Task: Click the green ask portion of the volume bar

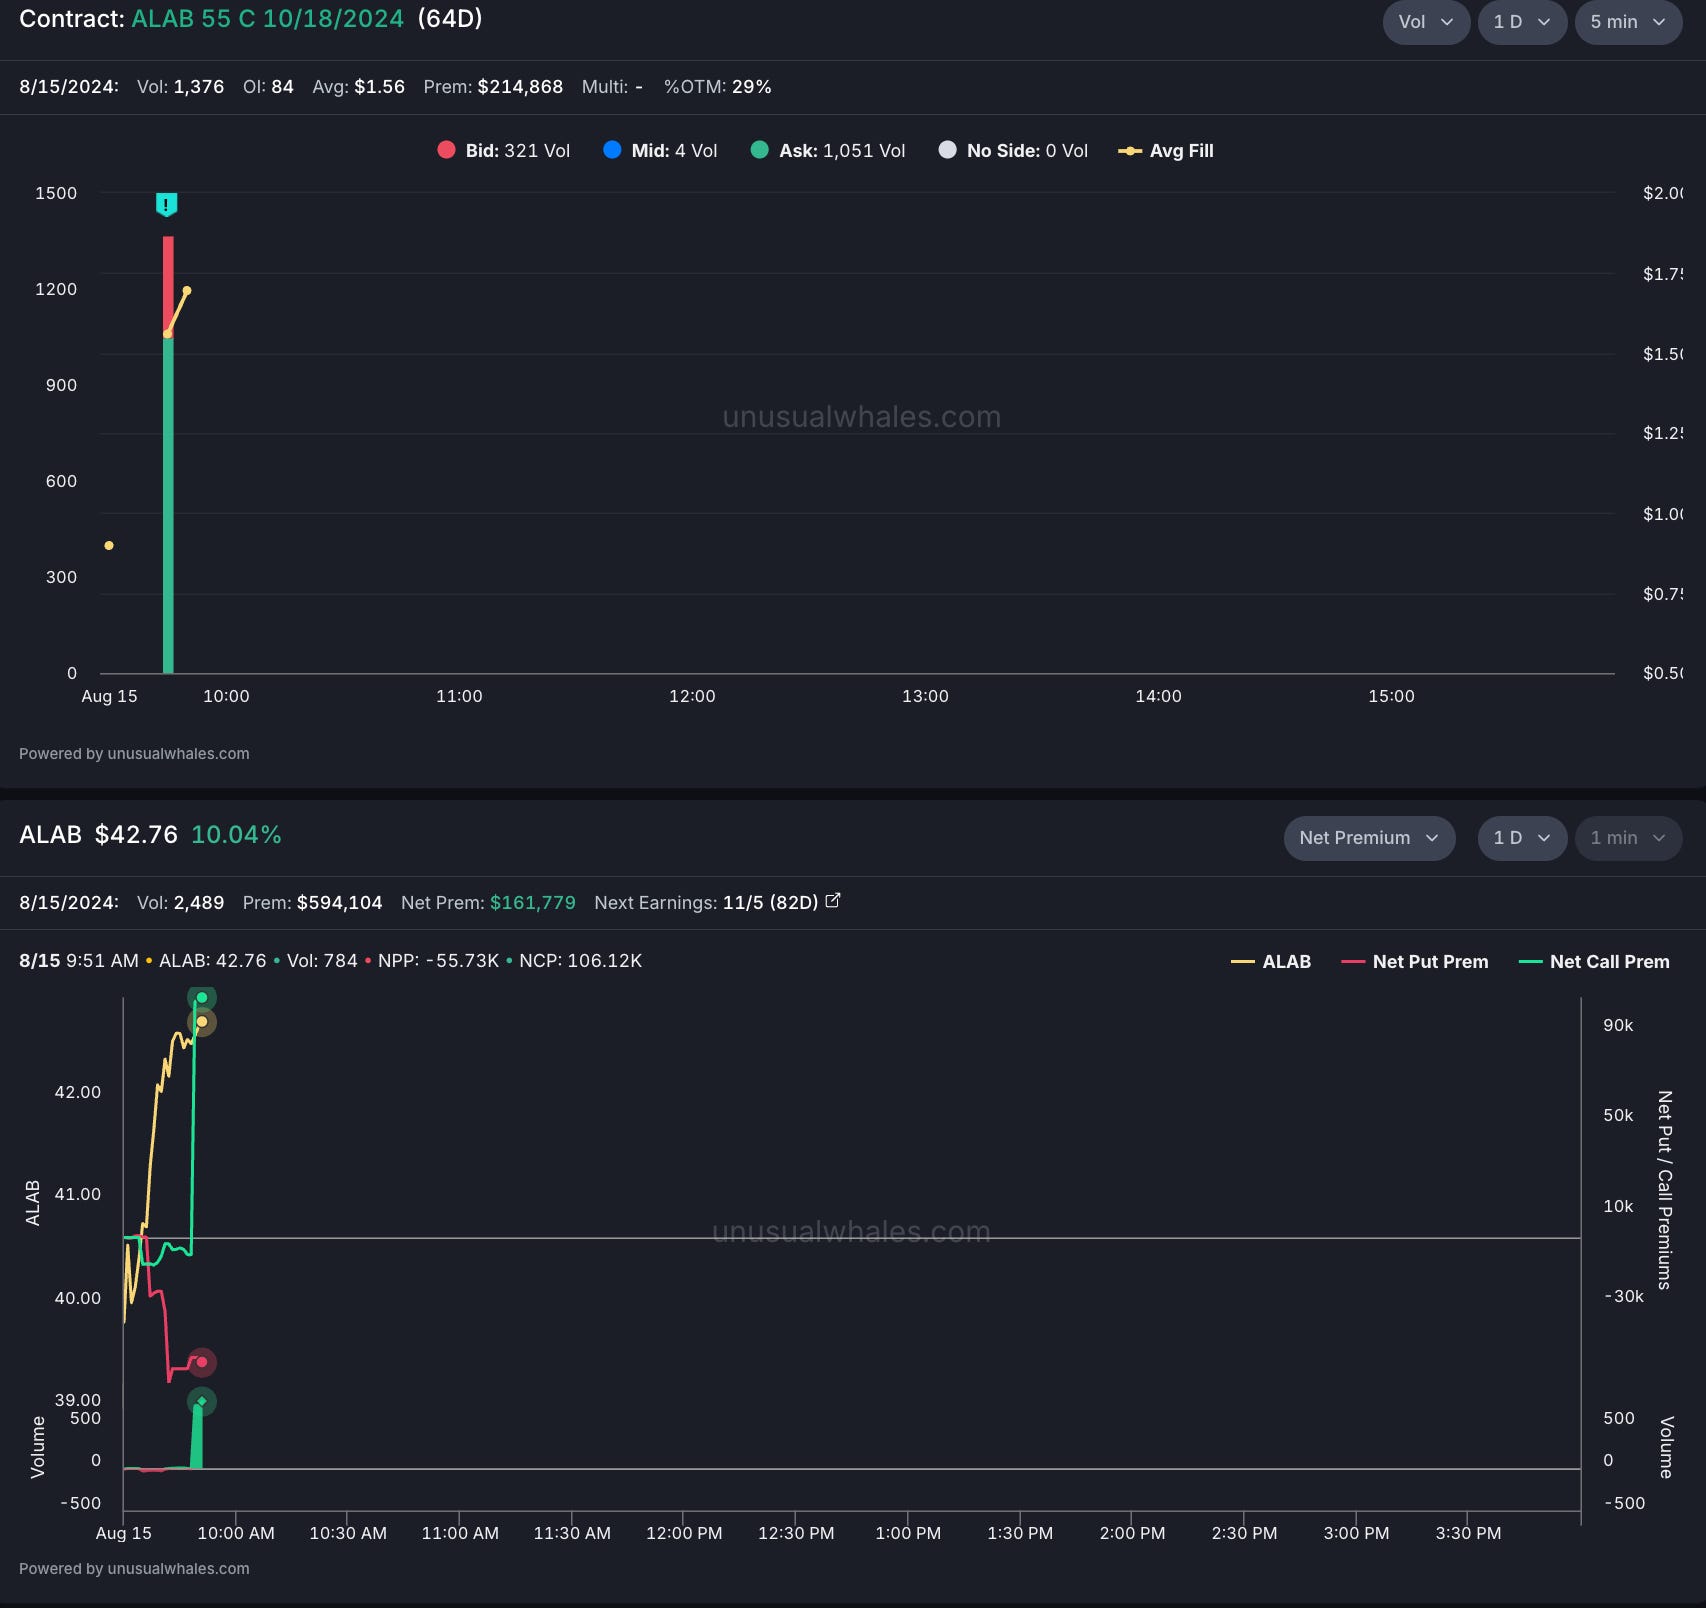Action: pos(168,505)
